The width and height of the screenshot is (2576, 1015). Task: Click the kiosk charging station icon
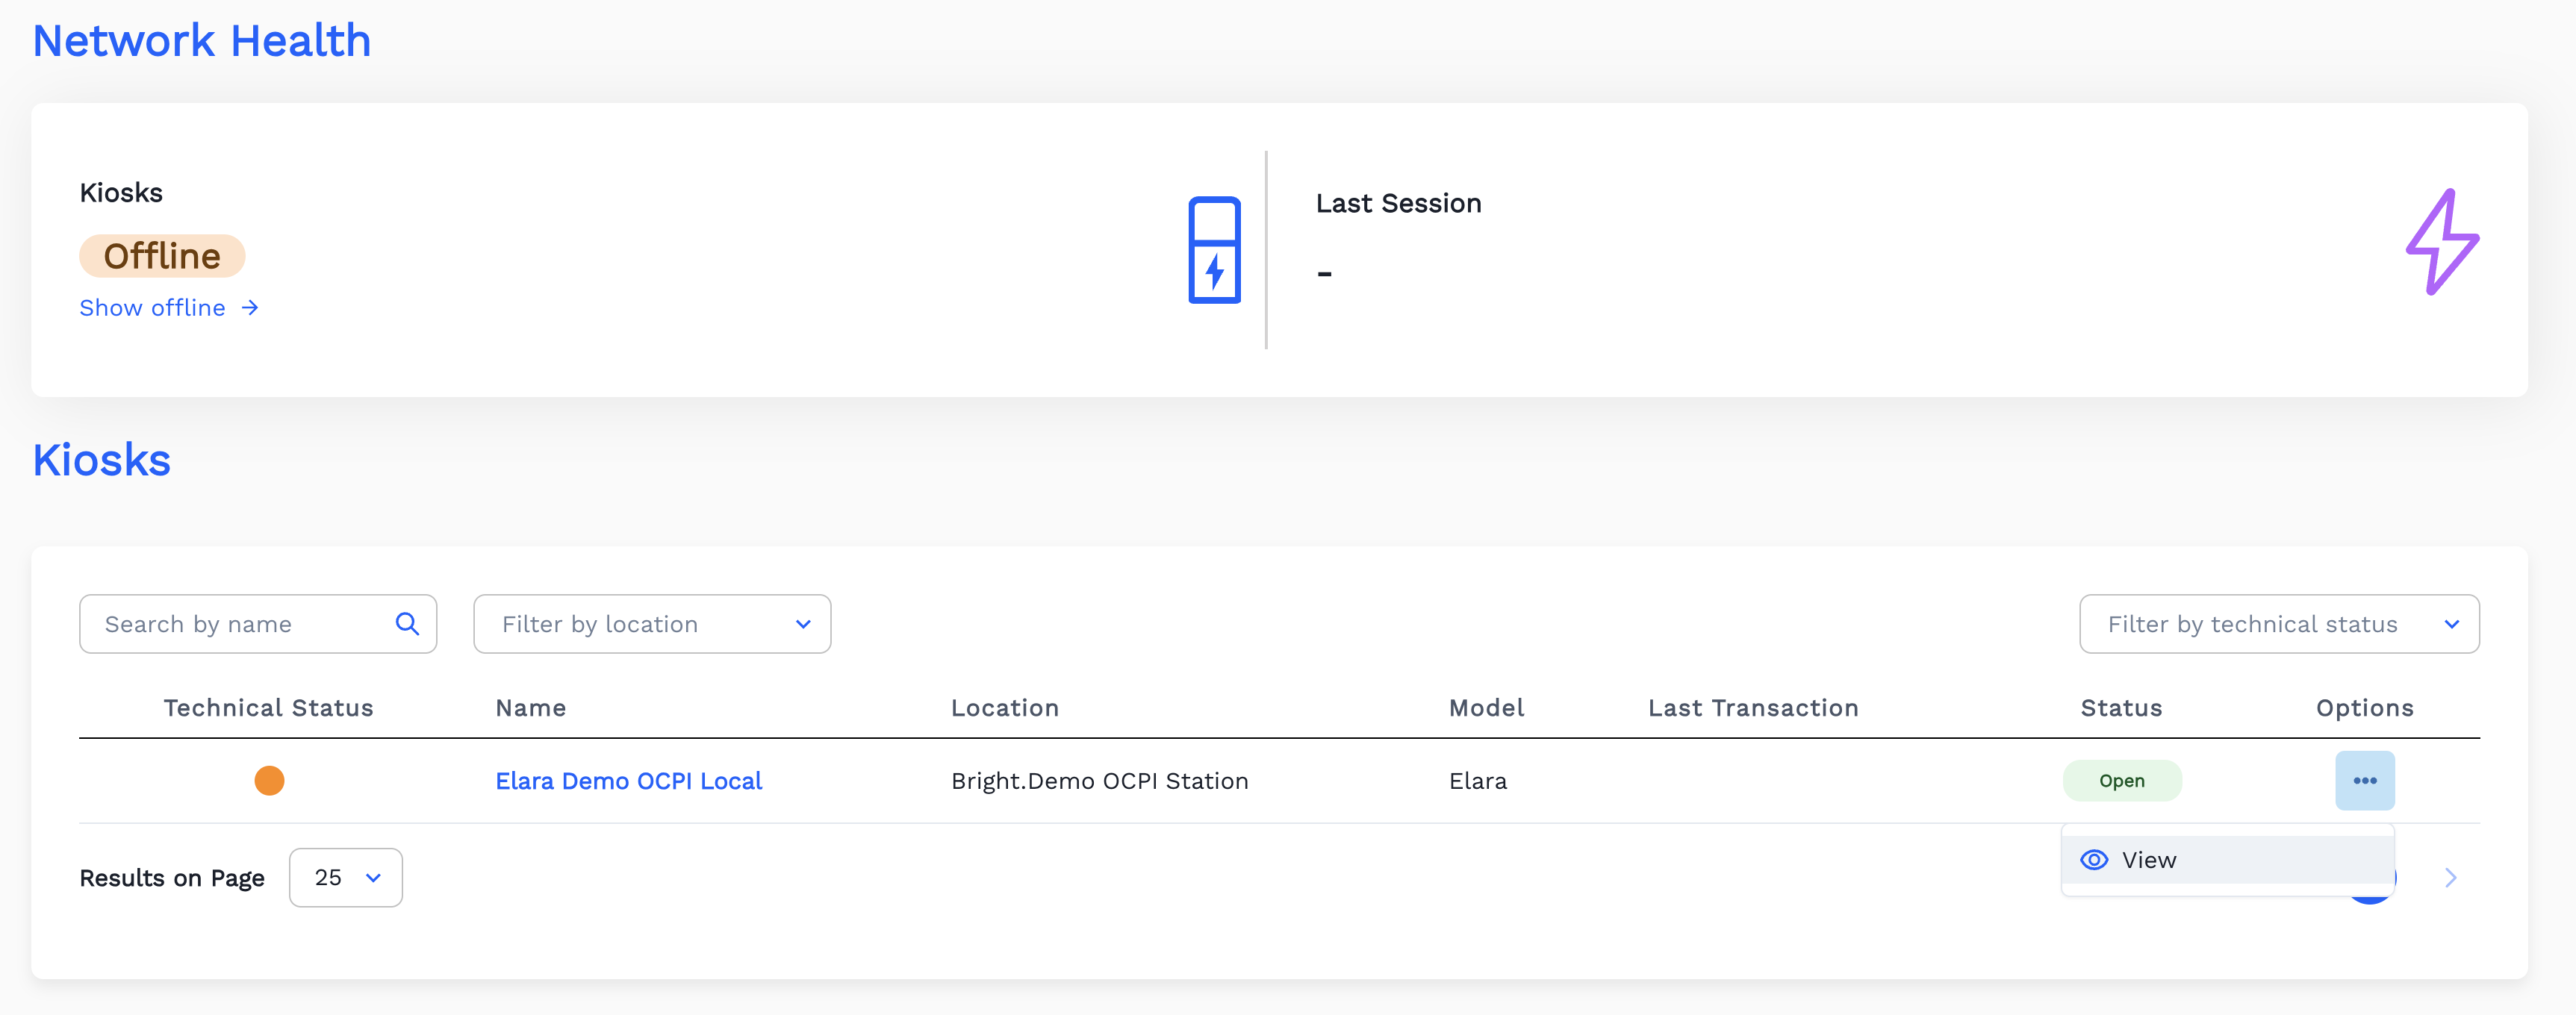pyautogui.click(x=1214, y=250)
